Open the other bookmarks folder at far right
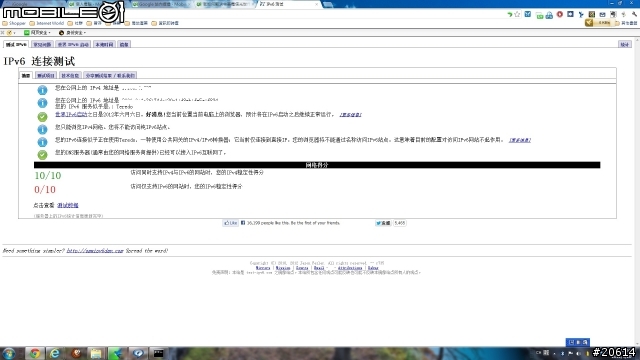The image size is (640, 360). point(627,23)
